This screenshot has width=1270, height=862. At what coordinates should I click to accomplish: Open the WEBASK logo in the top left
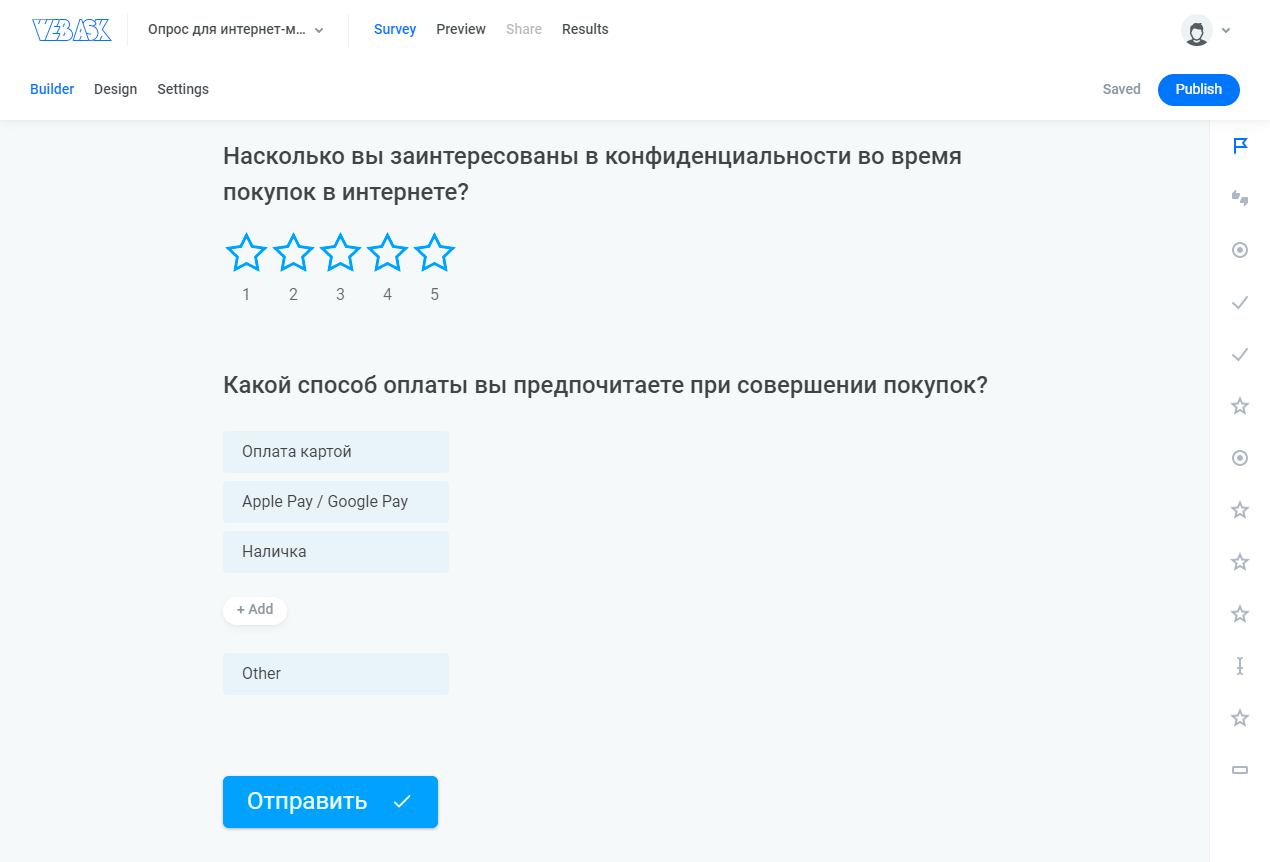click(x=72, y=29)
